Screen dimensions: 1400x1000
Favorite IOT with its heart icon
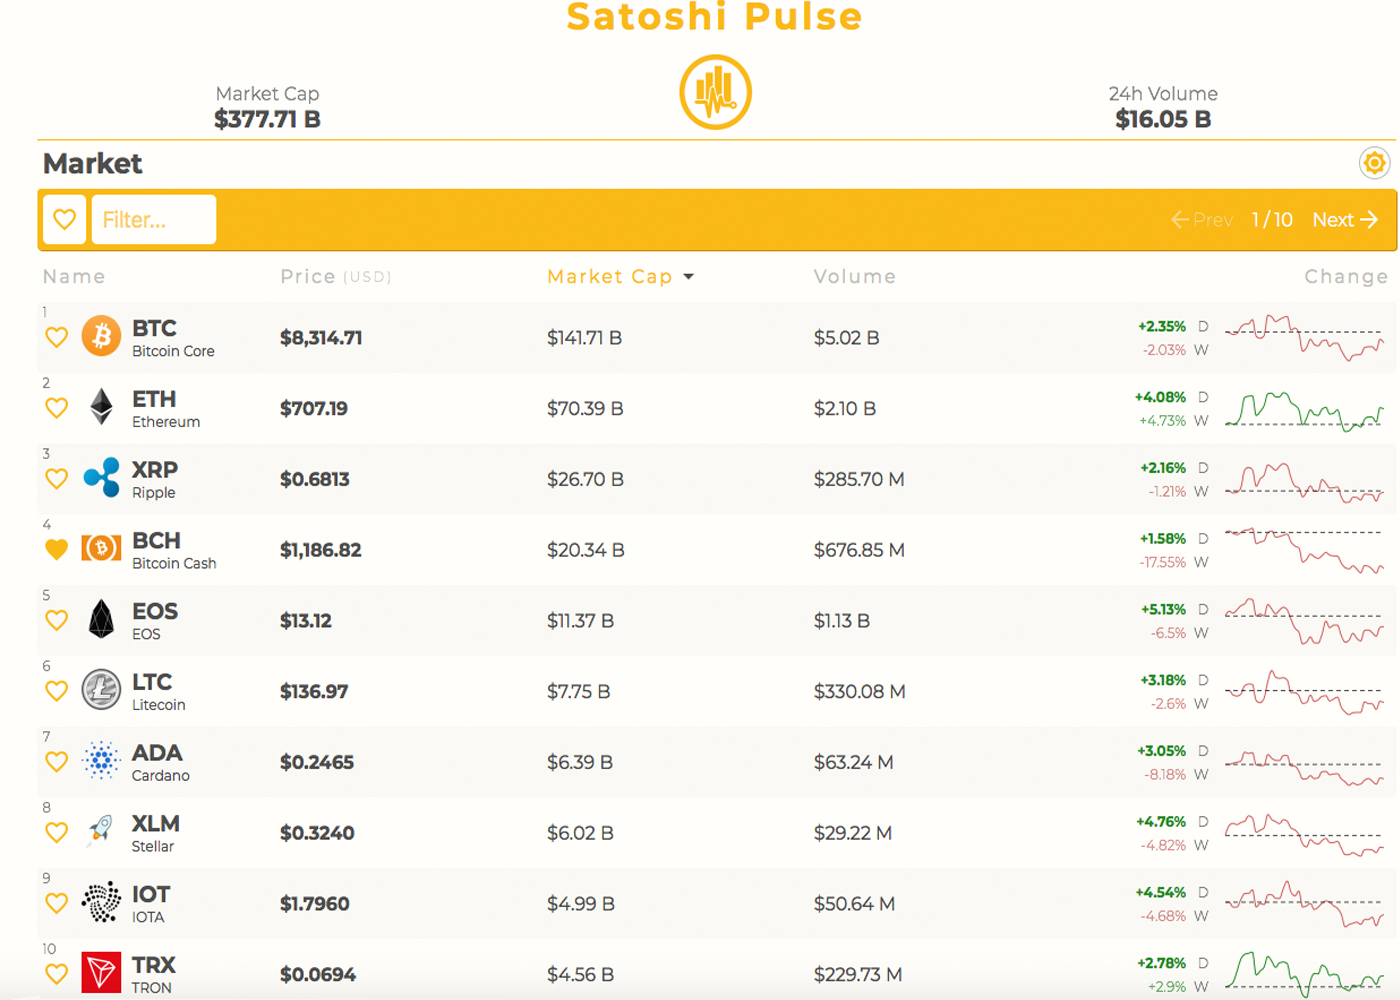(57, 903)
